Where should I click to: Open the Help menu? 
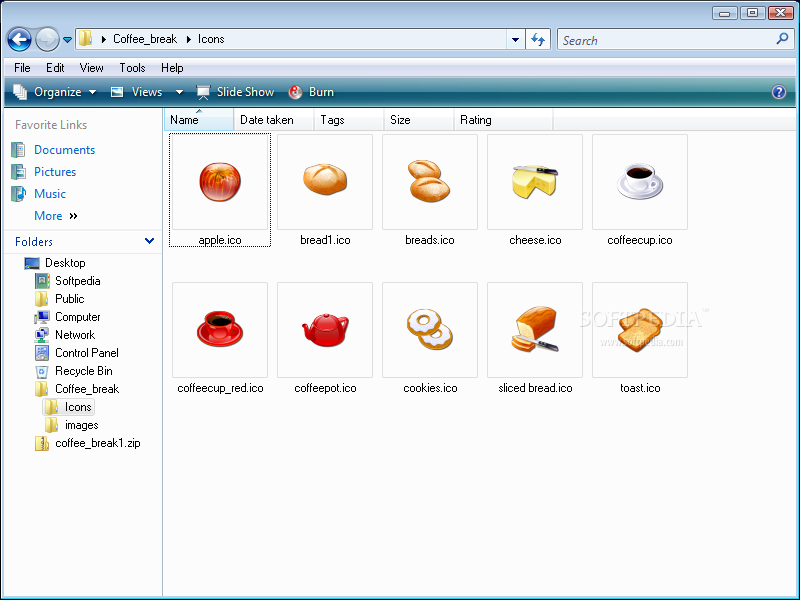(172, 68)
